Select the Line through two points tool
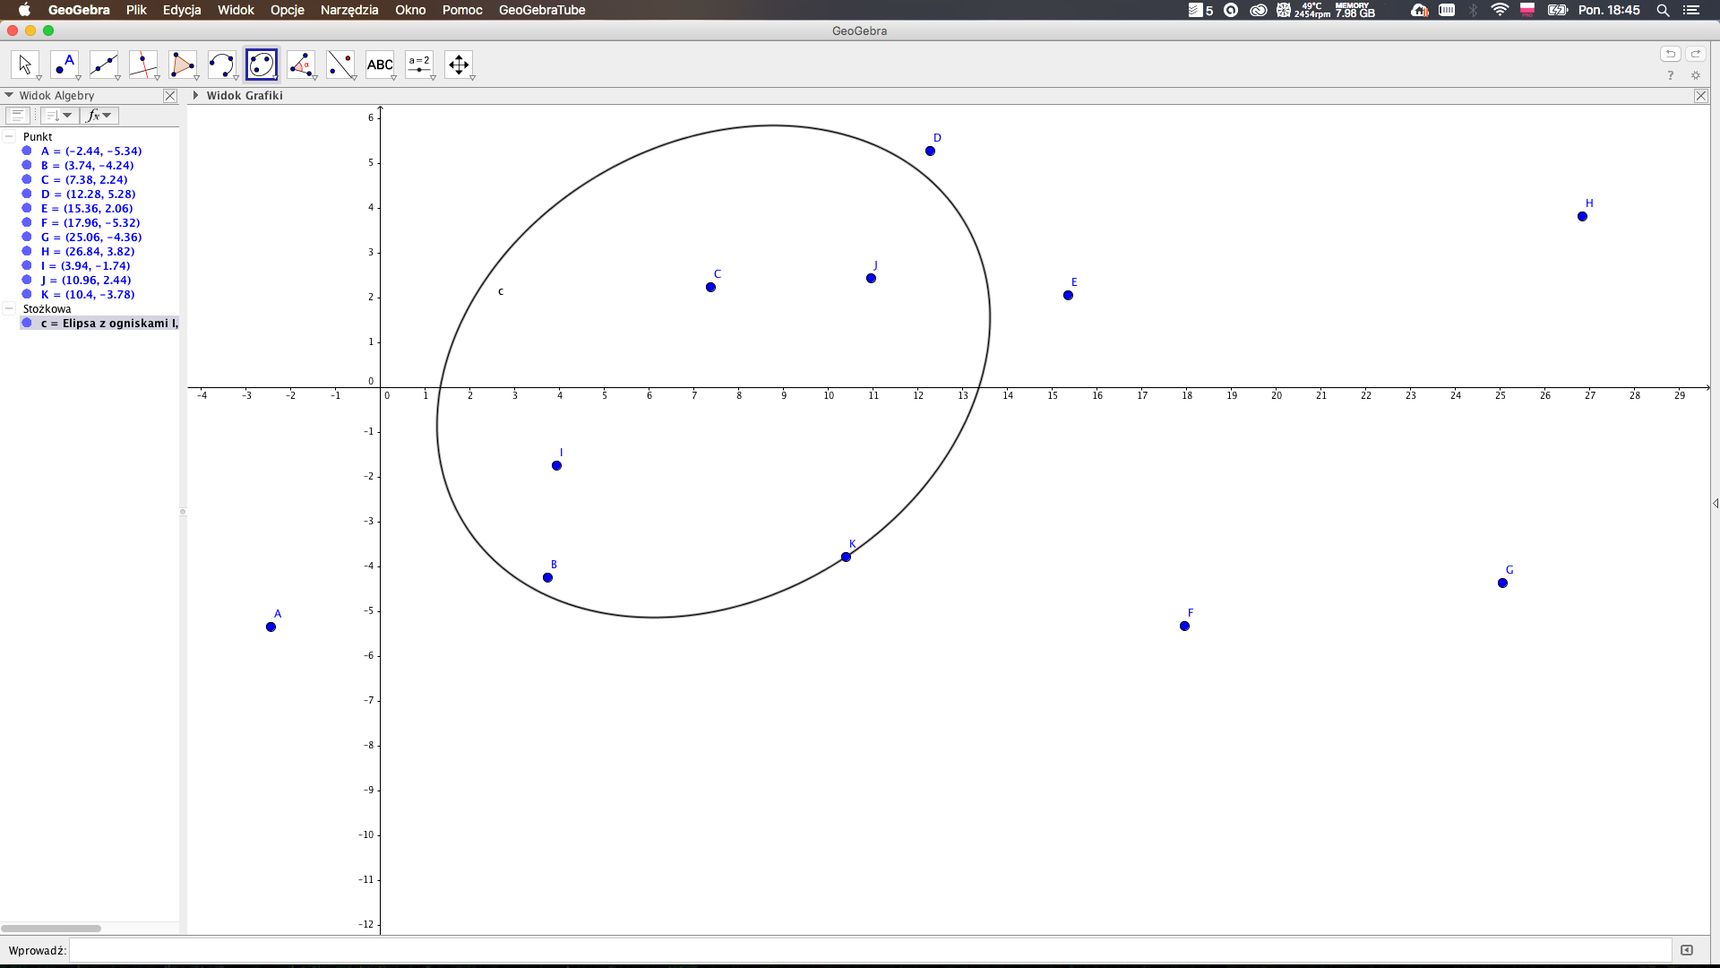 103,65
